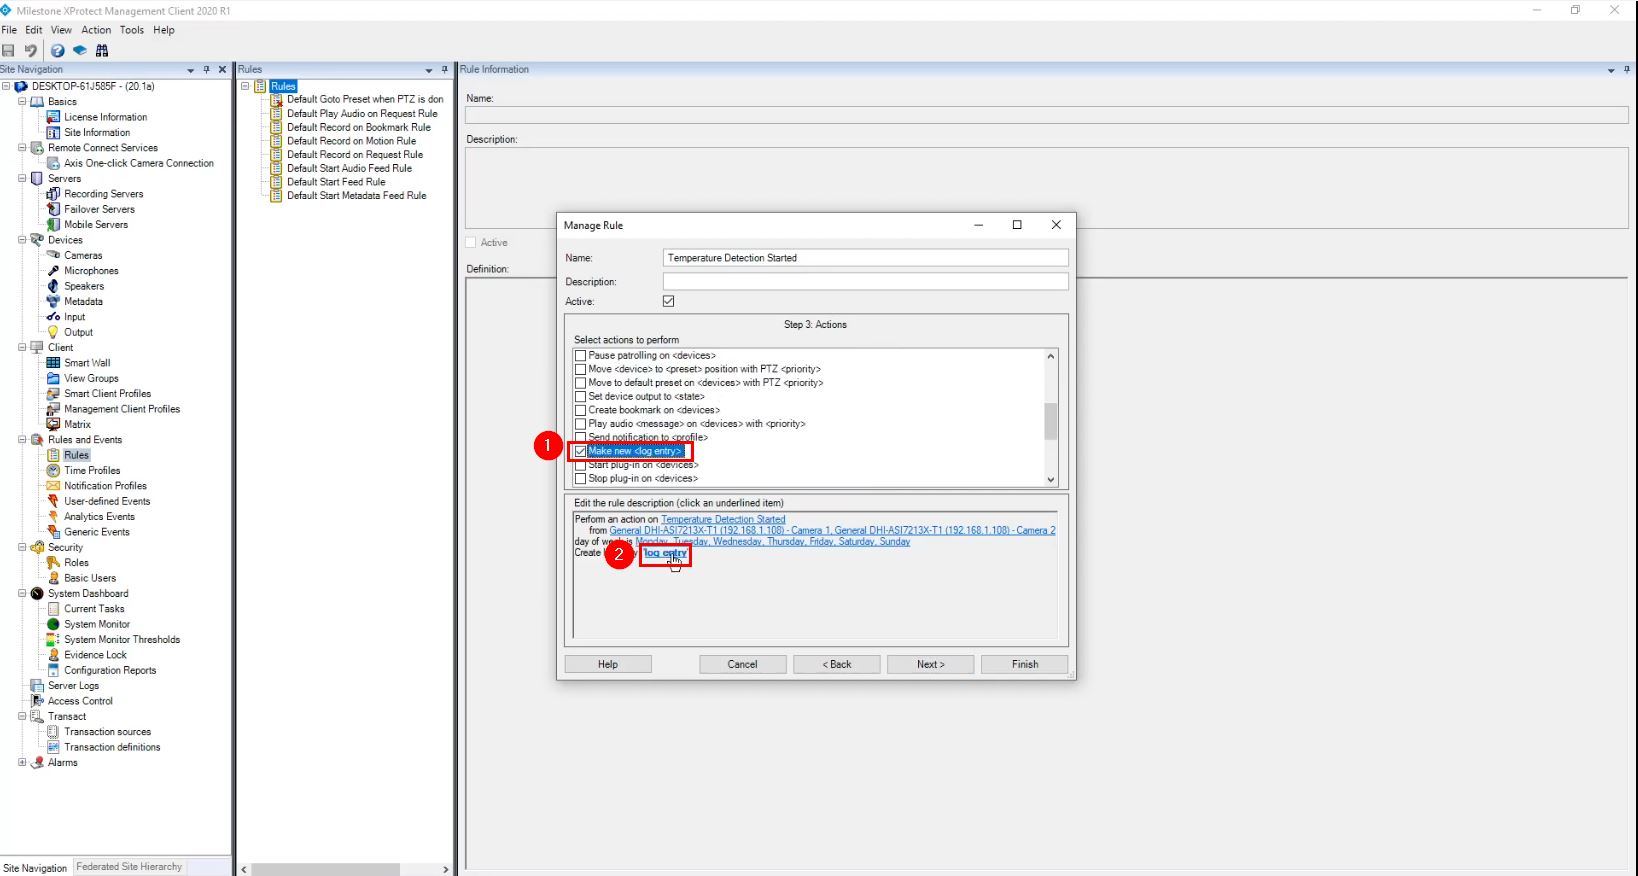Collapse the Rules and Events node
Screen dimensions: 1638x876
click(x=22, y=440)
